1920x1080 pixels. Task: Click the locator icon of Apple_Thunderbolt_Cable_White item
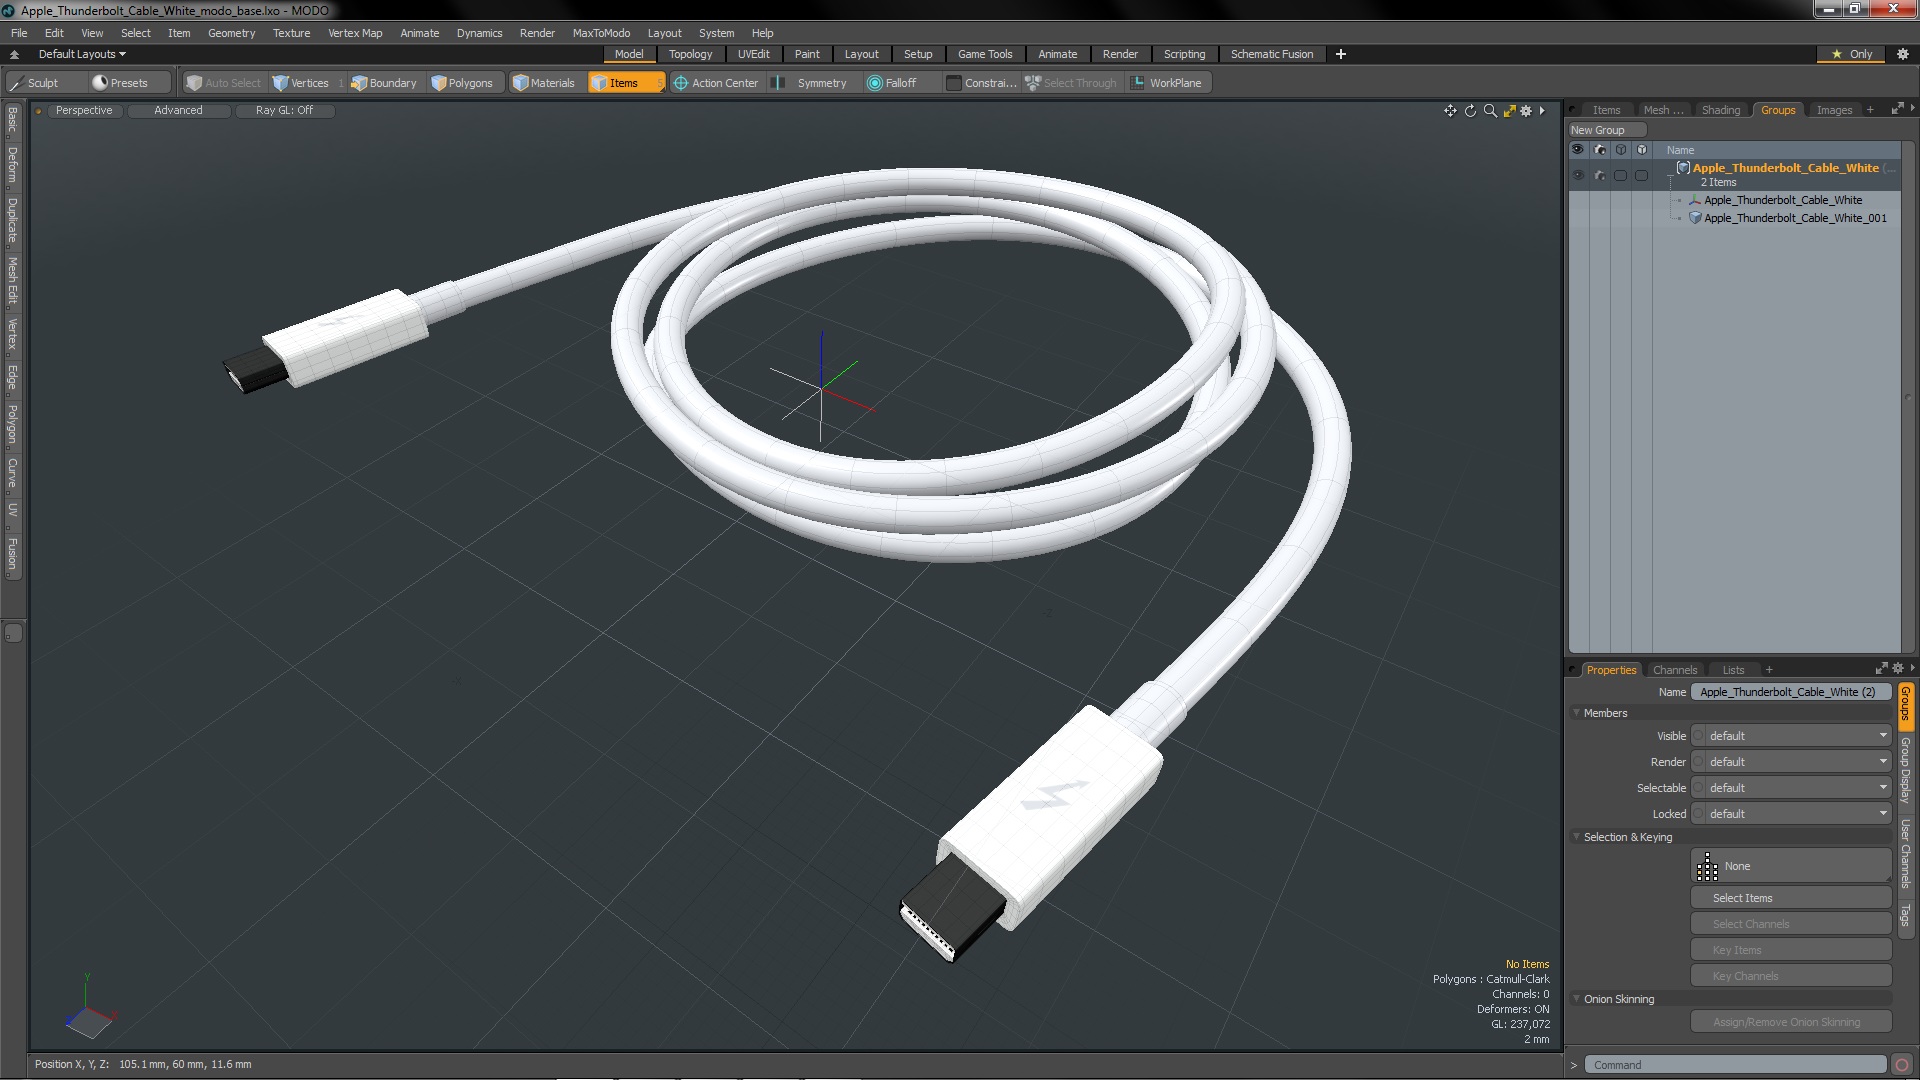[1695, 200]
